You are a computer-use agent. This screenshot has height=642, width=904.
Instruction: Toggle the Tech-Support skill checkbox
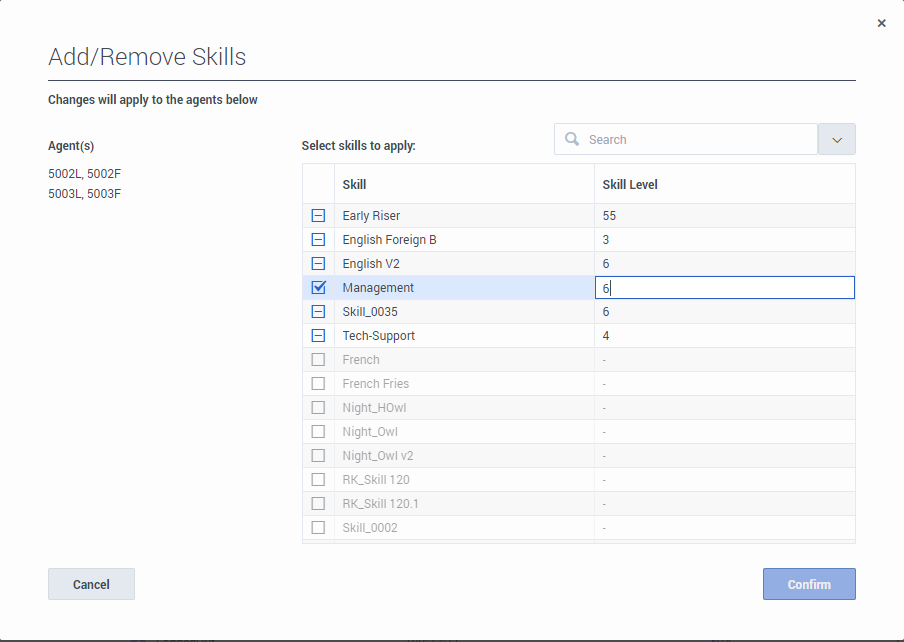point(318,336)
